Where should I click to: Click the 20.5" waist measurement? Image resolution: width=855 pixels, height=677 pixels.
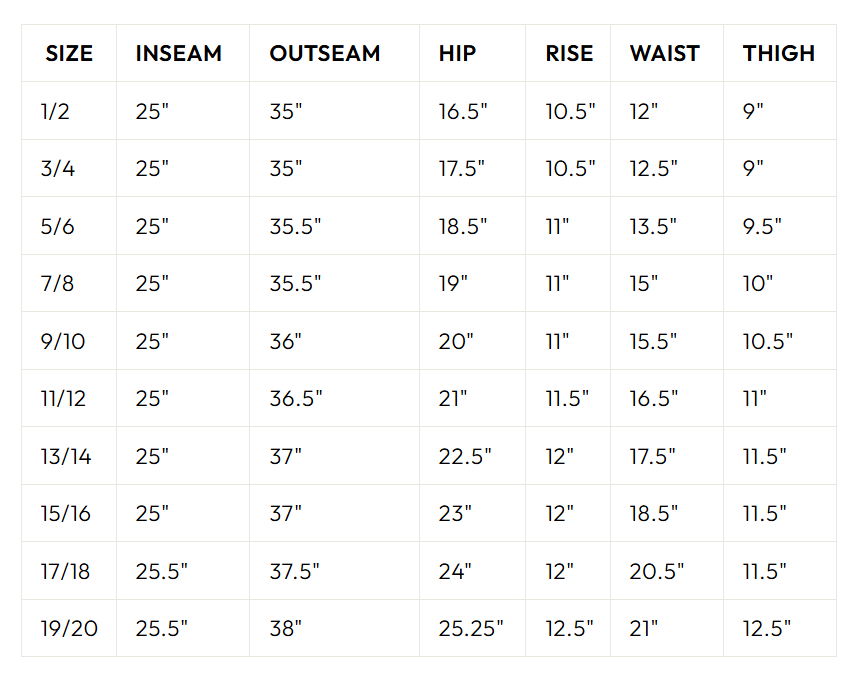tap(657, 571)
